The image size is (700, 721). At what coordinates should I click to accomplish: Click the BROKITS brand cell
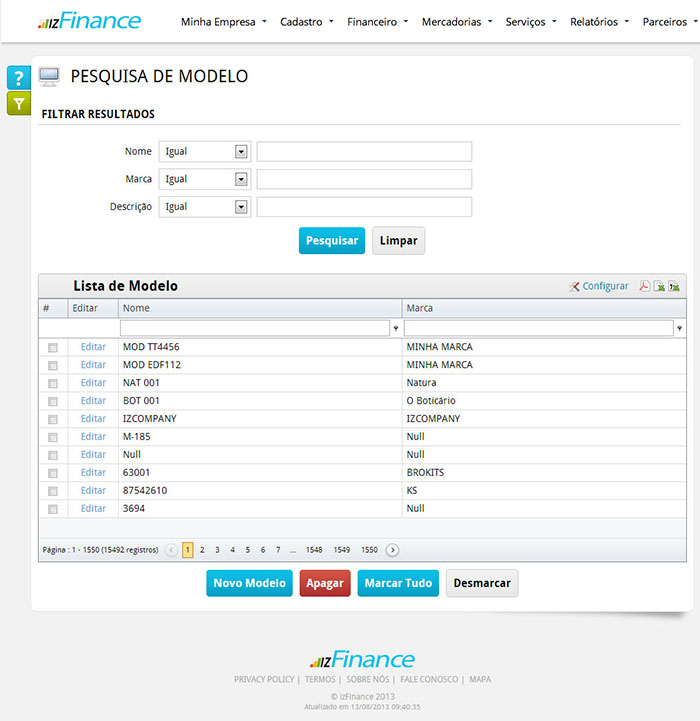[544, 473]
